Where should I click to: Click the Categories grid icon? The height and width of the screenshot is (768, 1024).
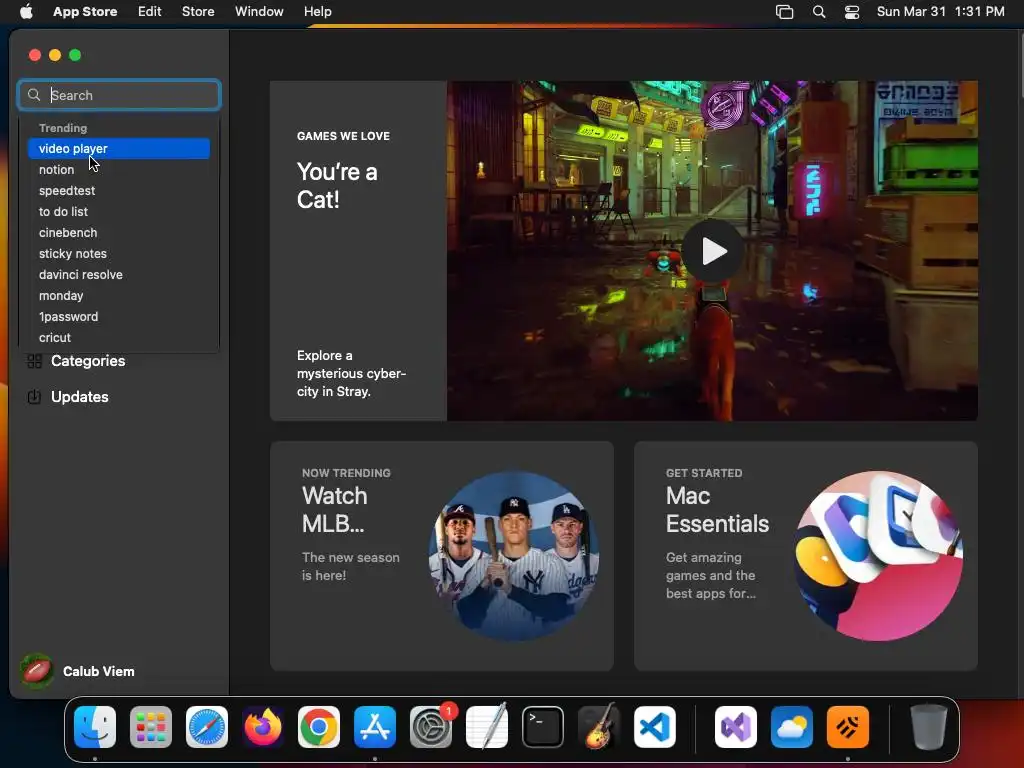[x=35, y=361]
